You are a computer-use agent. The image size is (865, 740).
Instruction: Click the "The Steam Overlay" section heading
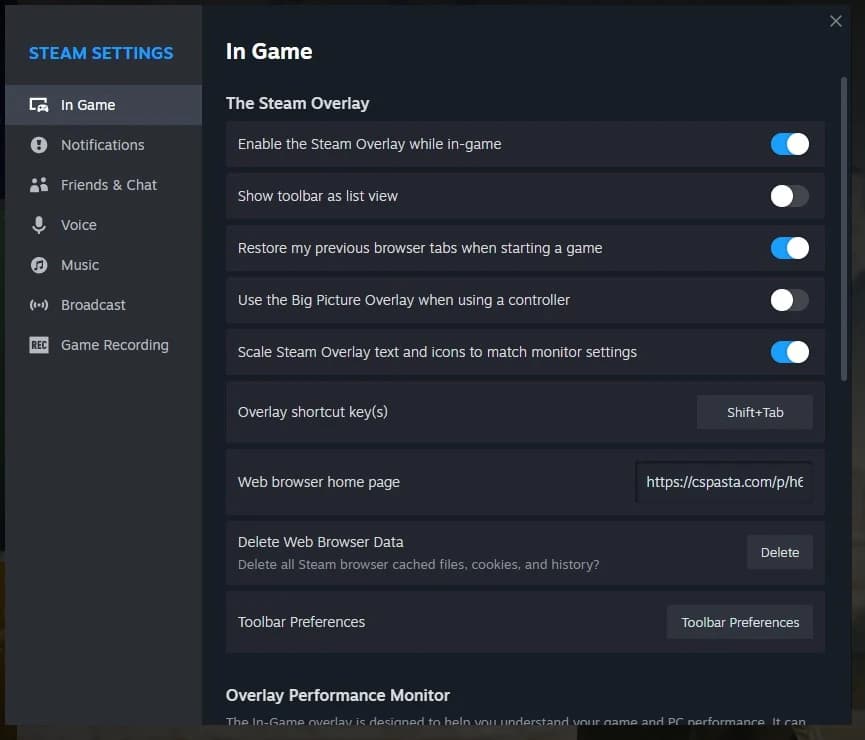(x=297, y=103)
